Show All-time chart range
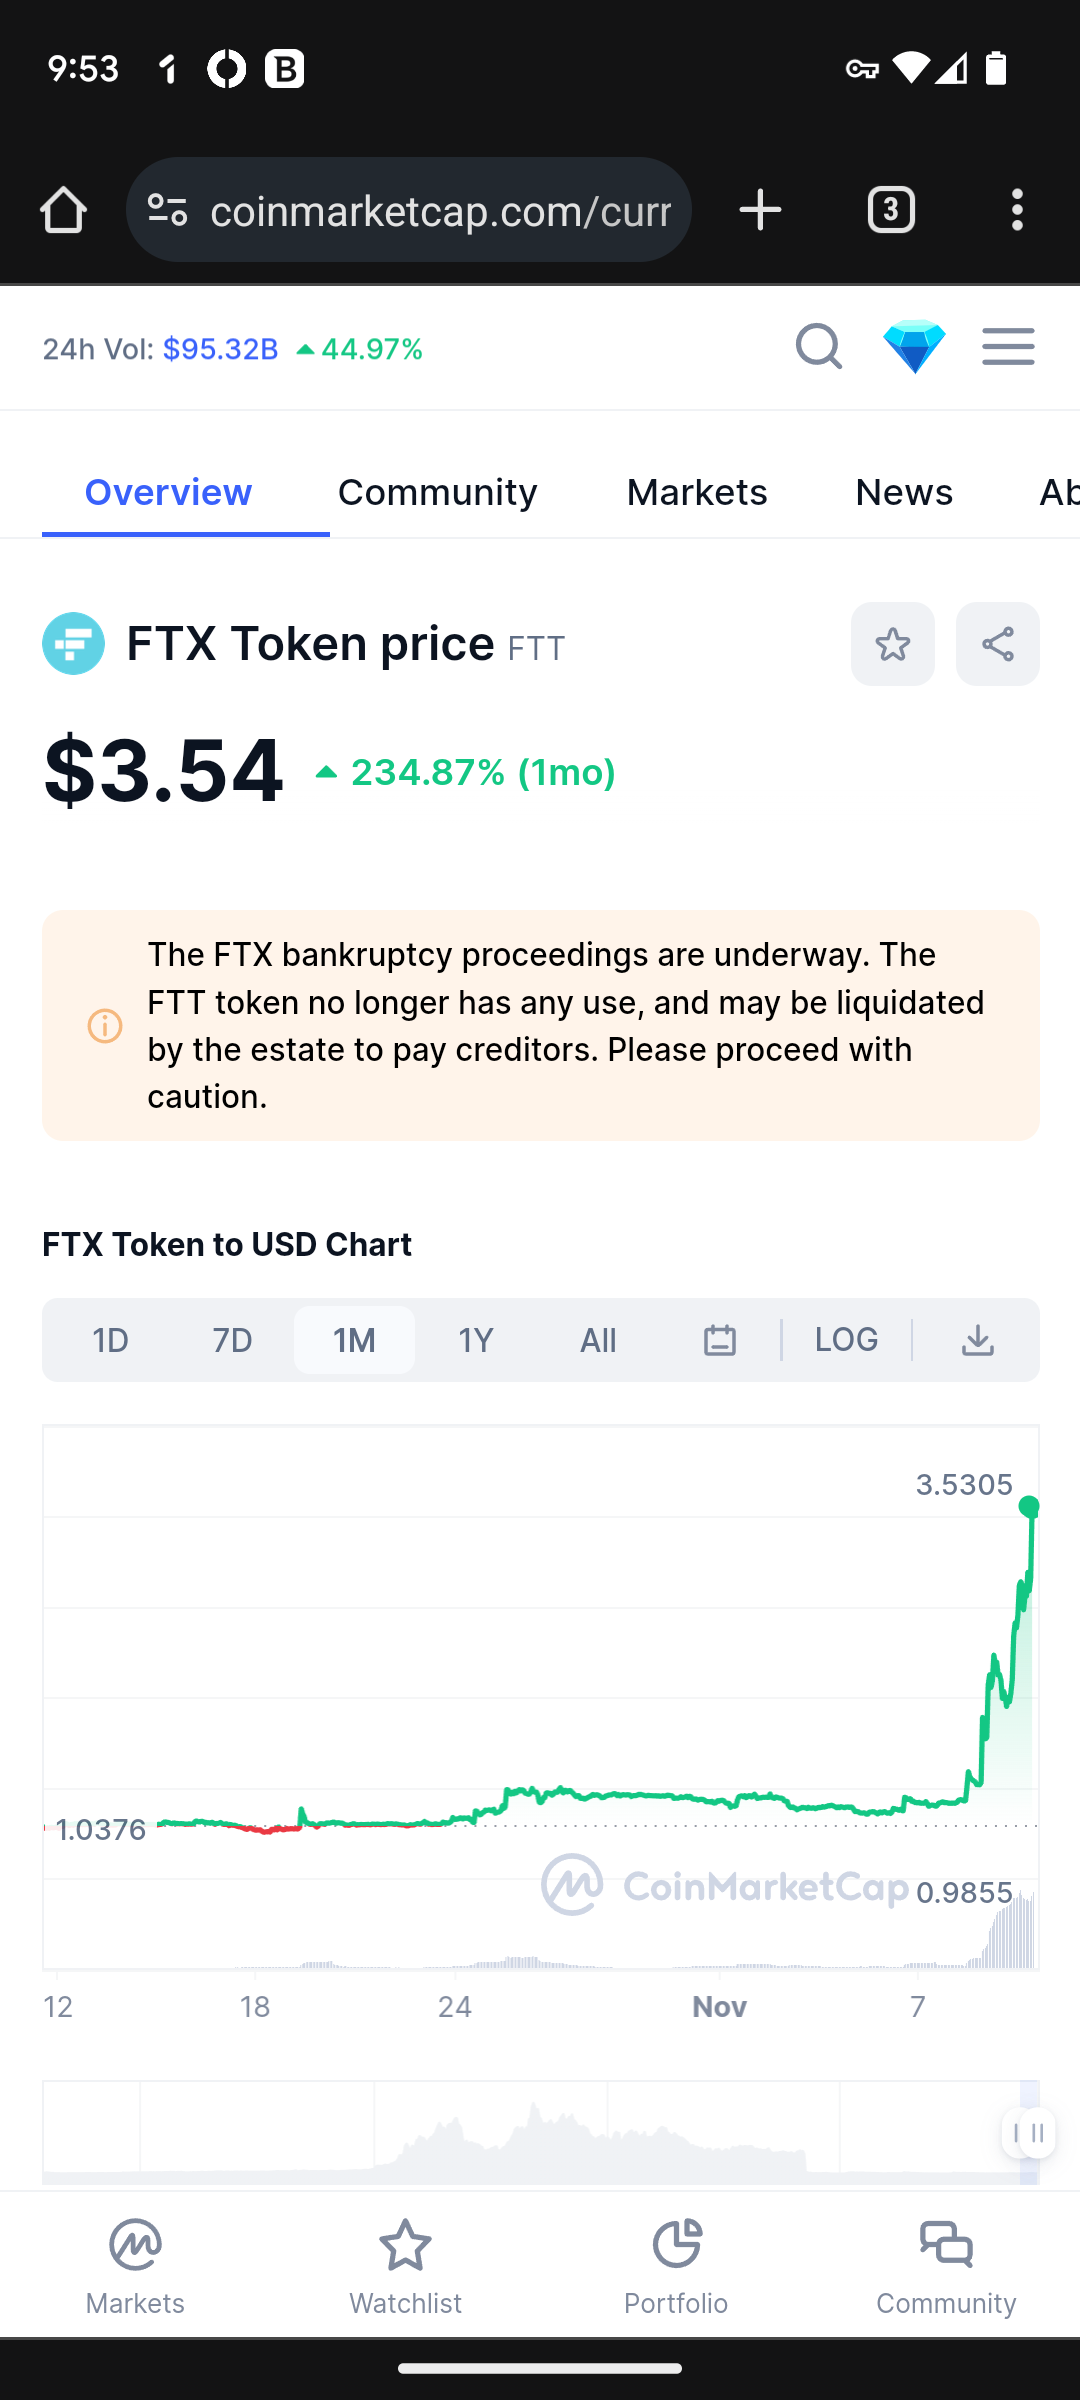 598,1340
